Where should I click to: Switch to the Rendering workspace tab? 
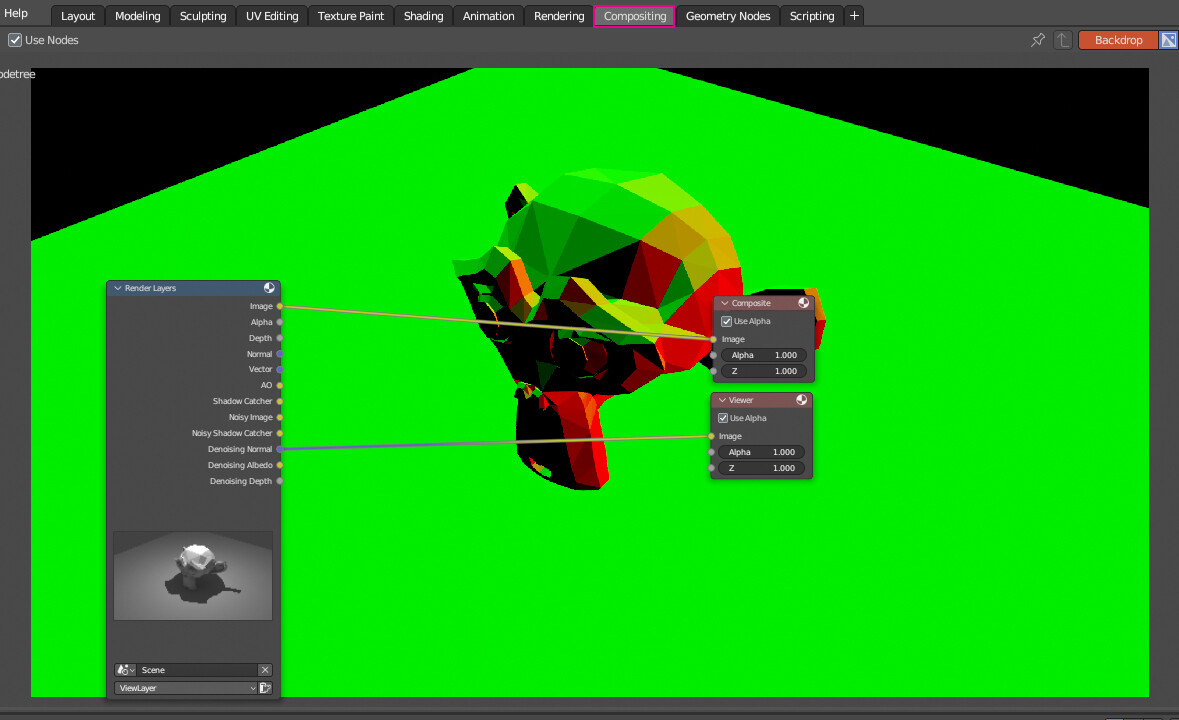[559, 16]
